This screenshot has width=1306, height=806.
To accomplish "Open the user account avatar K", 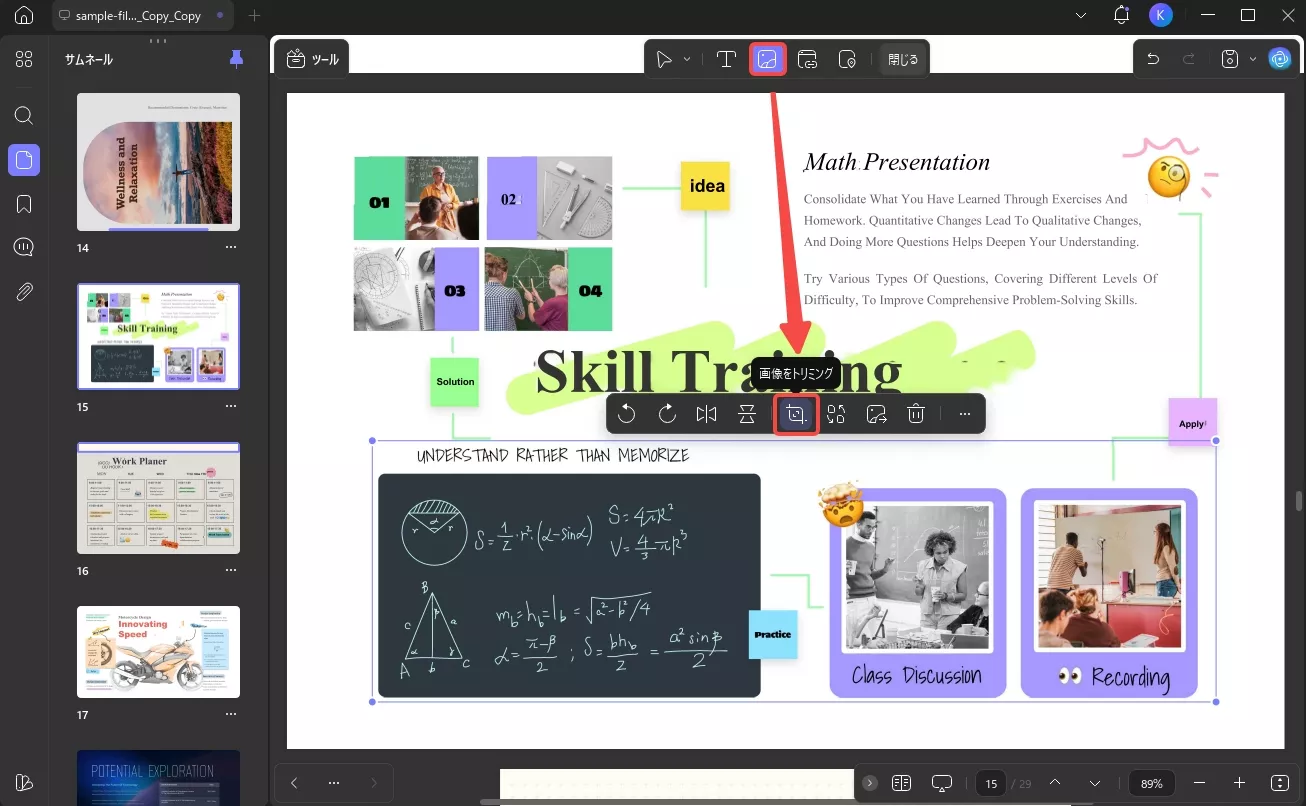I will (x=1160, y=15).
